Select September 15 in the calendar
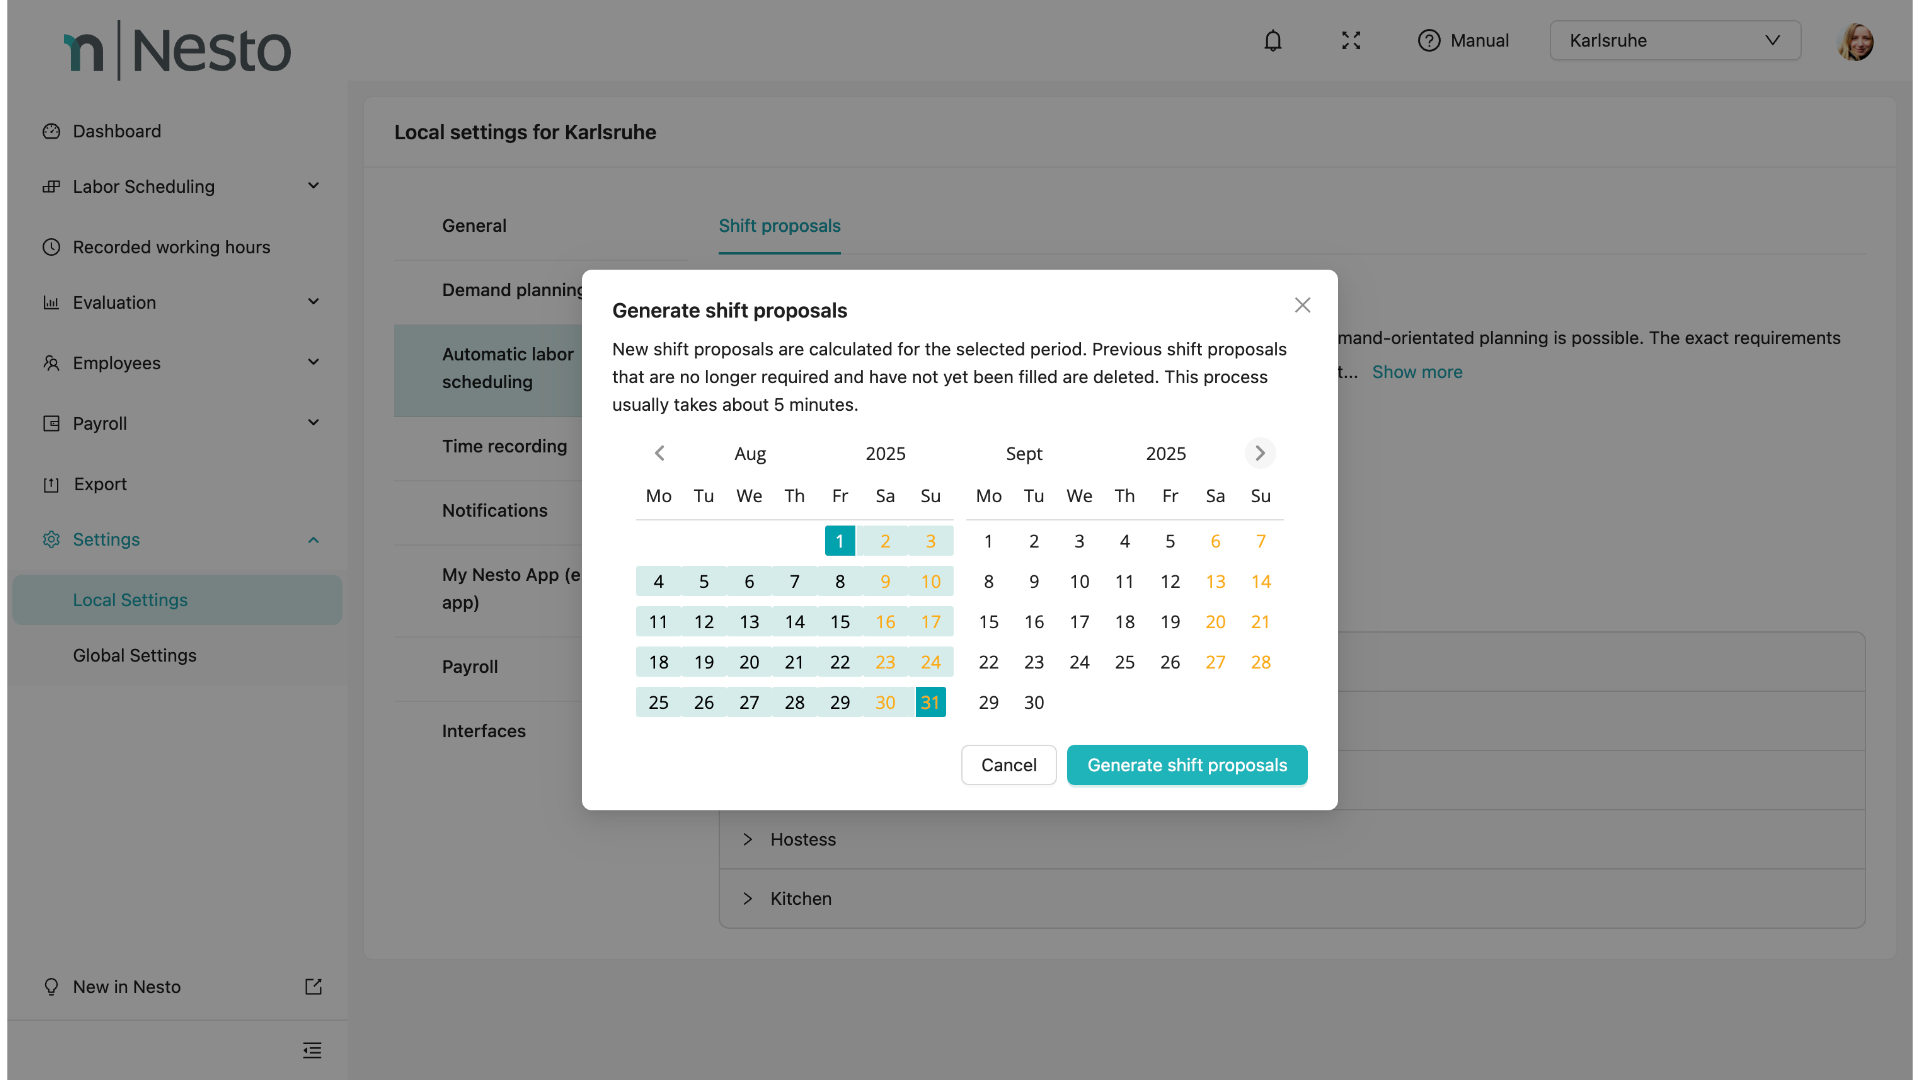 (988, 622)
